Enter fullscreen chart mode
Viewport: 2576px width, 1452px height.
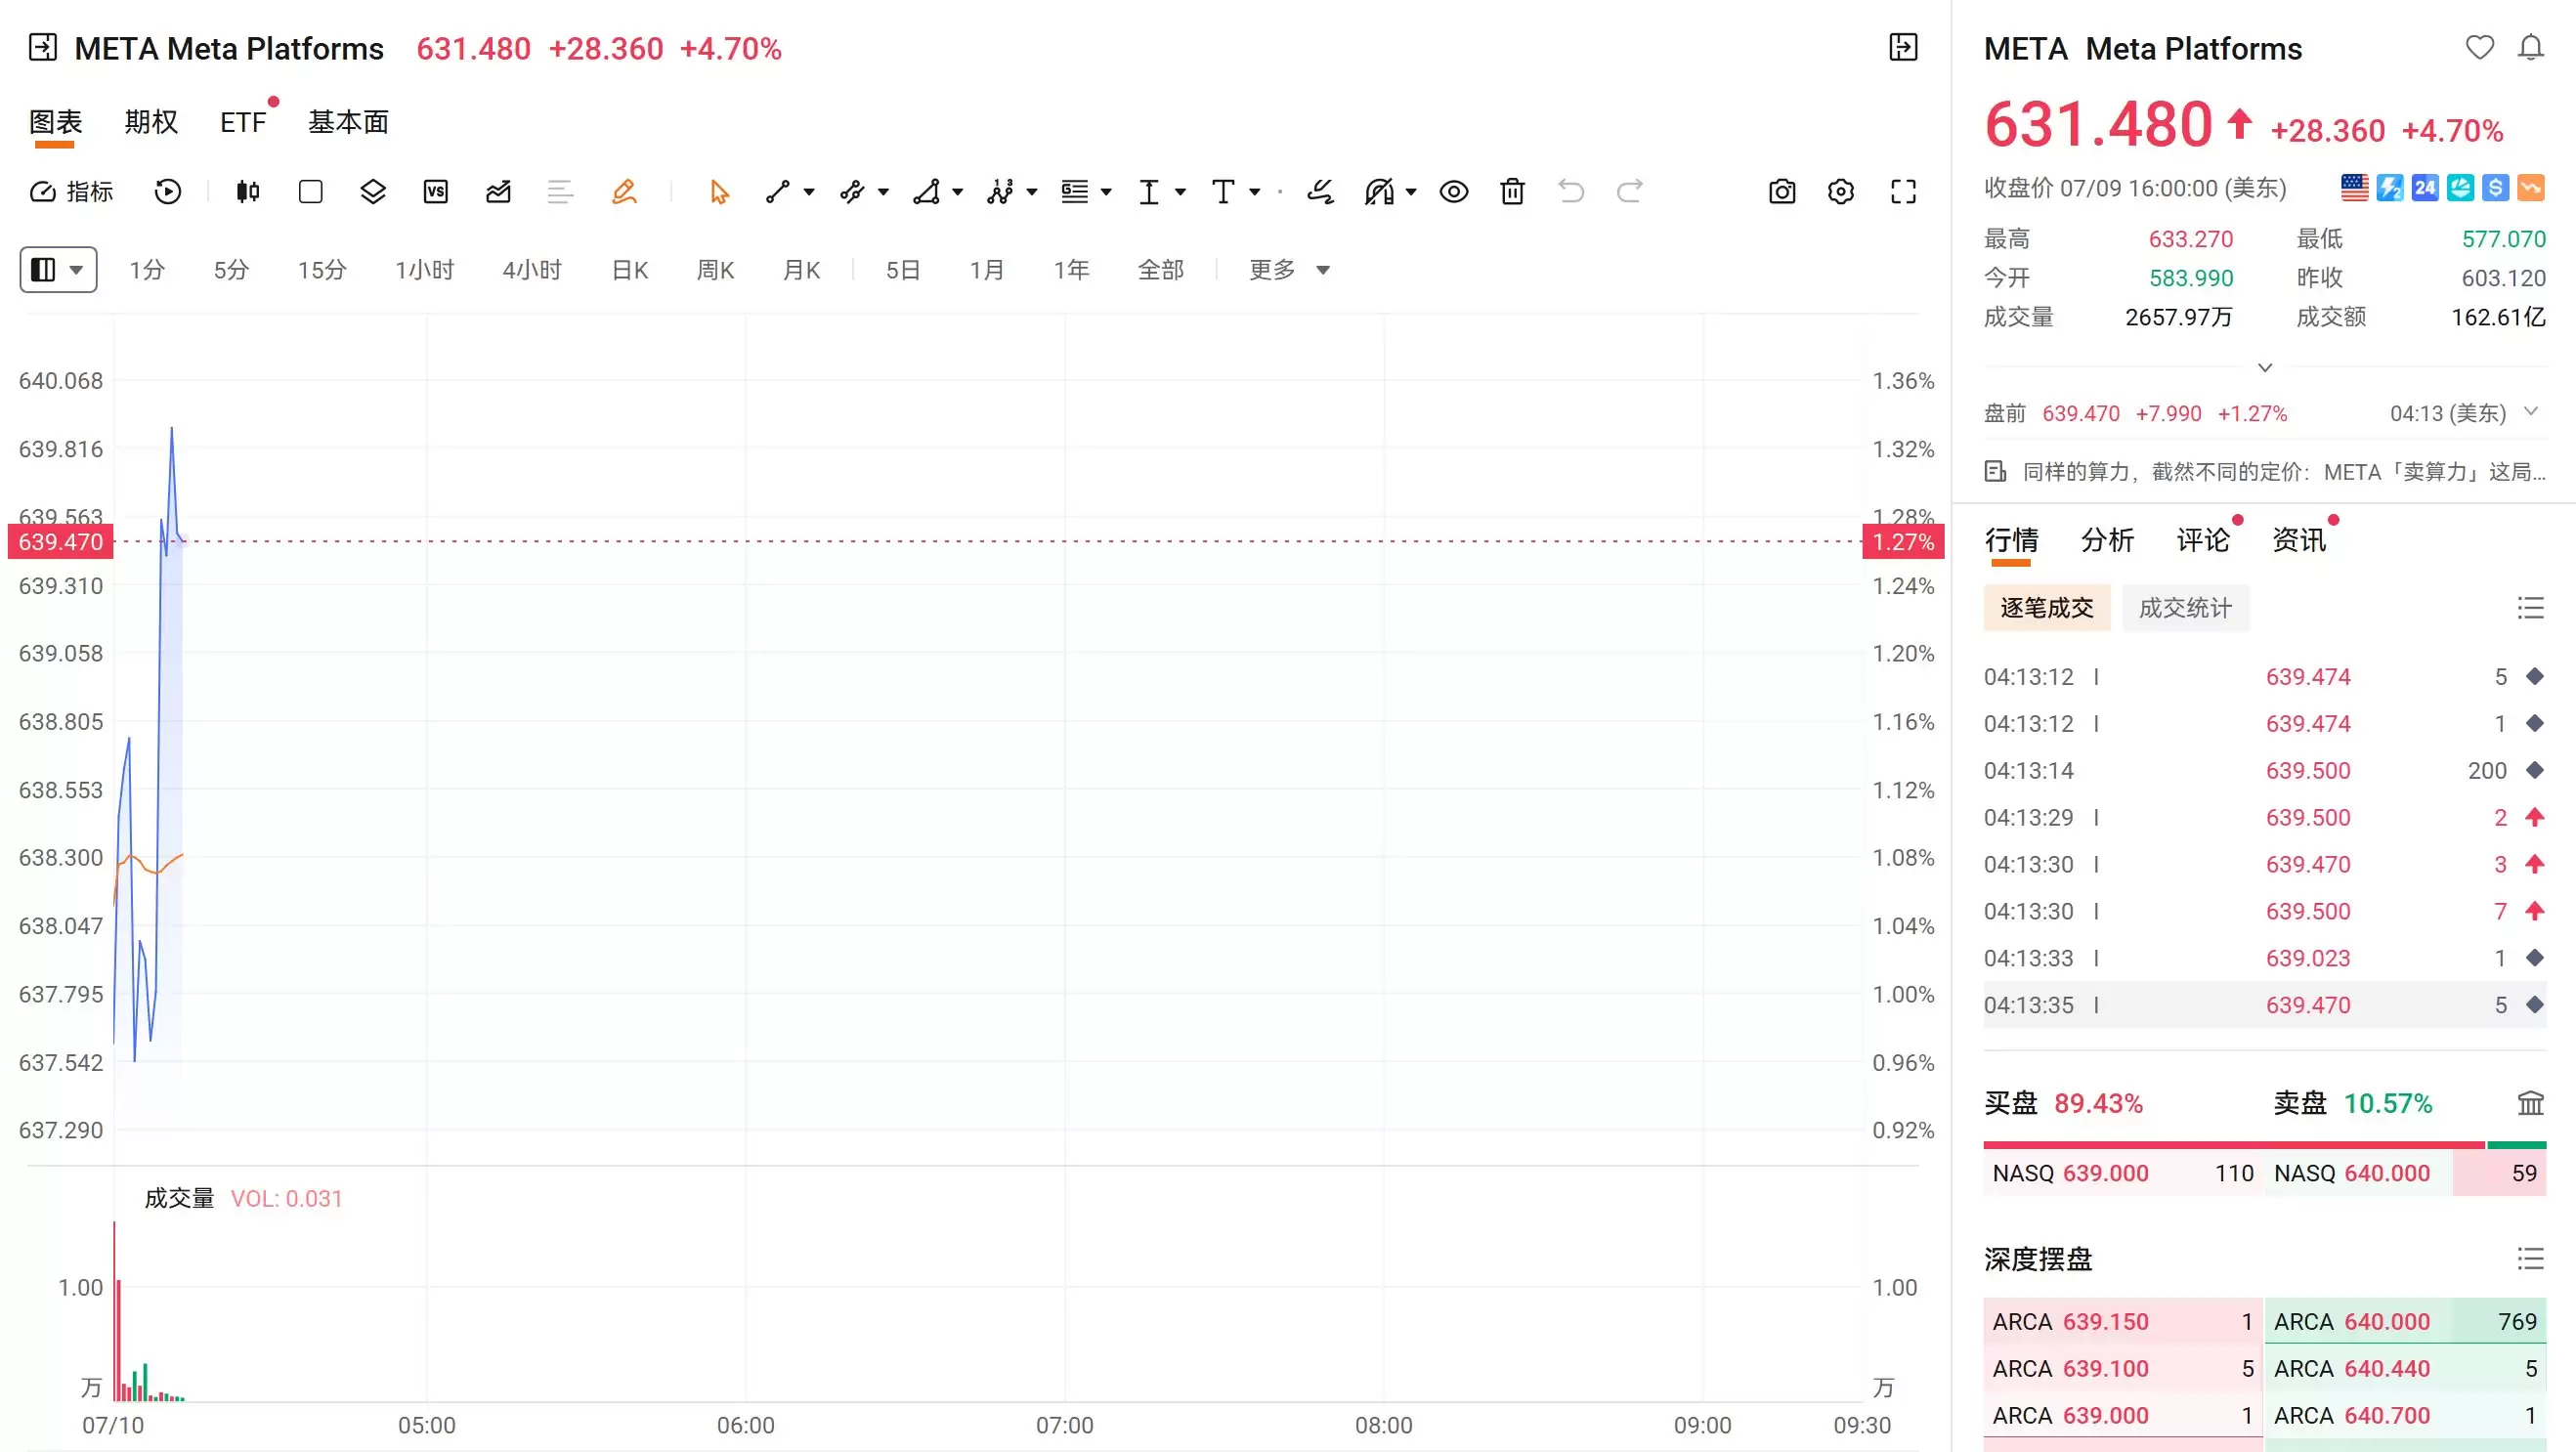pyautogui.click(x=1903, y=191)
